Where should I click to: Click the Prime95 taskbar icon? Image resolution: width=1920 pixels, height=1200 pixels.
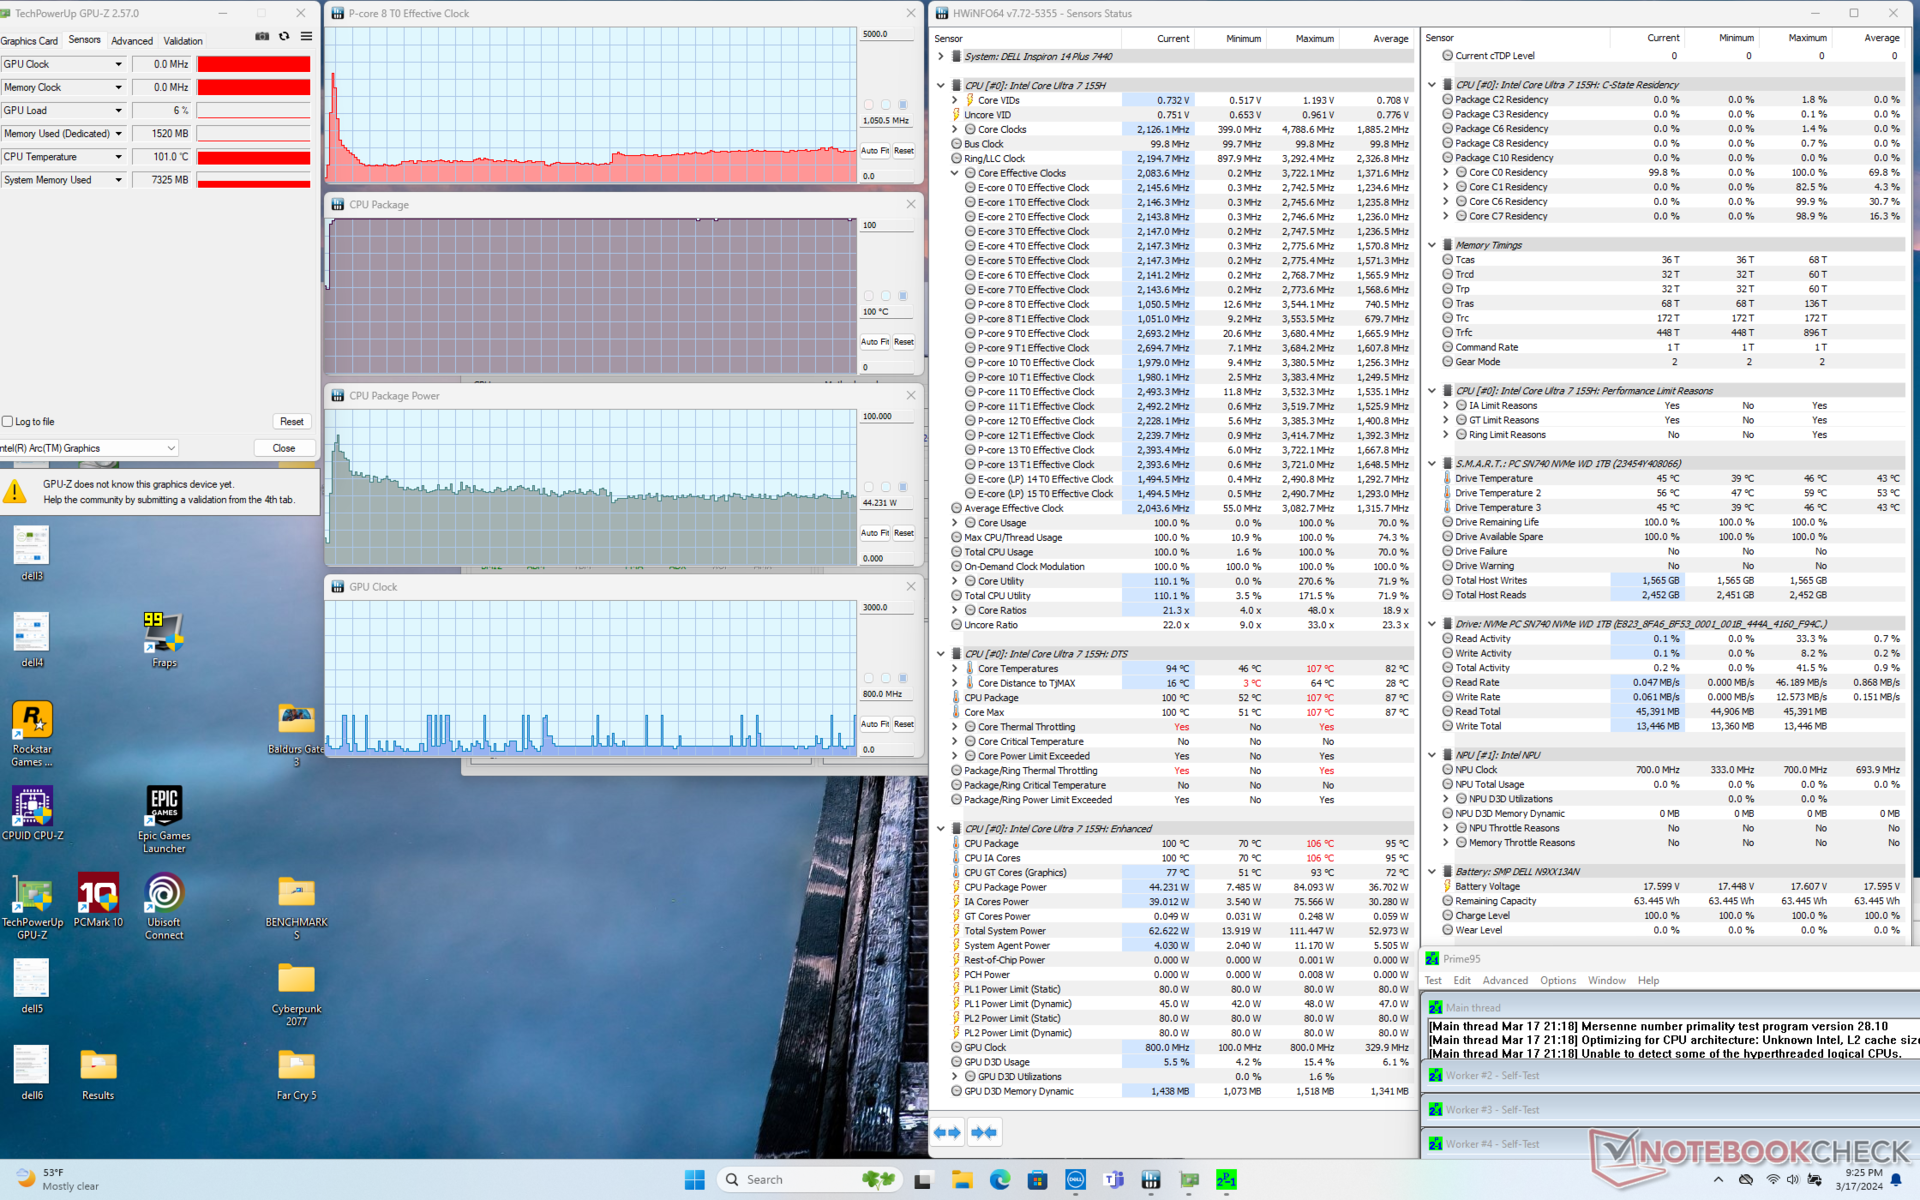1226,1180
